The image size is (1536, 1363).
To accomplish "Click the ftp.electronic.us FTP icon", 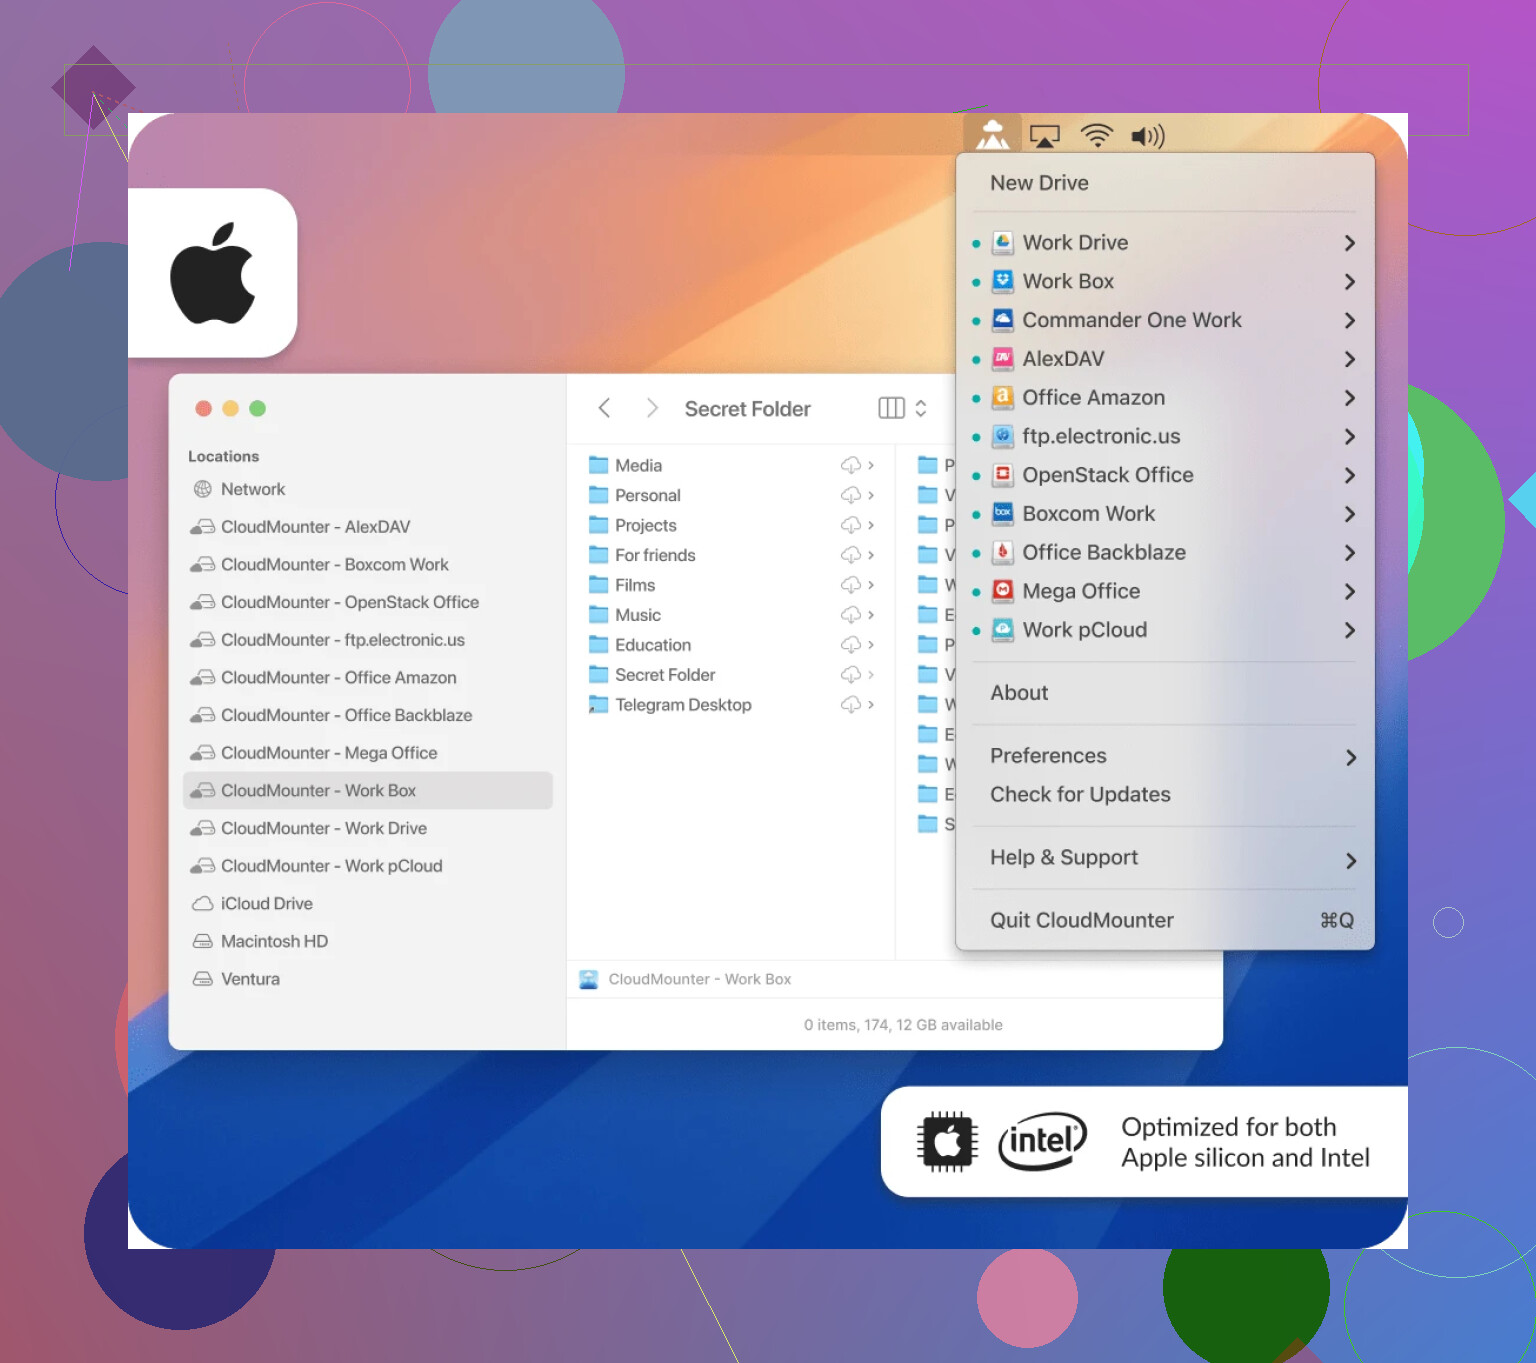I will tap(1003, 436).
